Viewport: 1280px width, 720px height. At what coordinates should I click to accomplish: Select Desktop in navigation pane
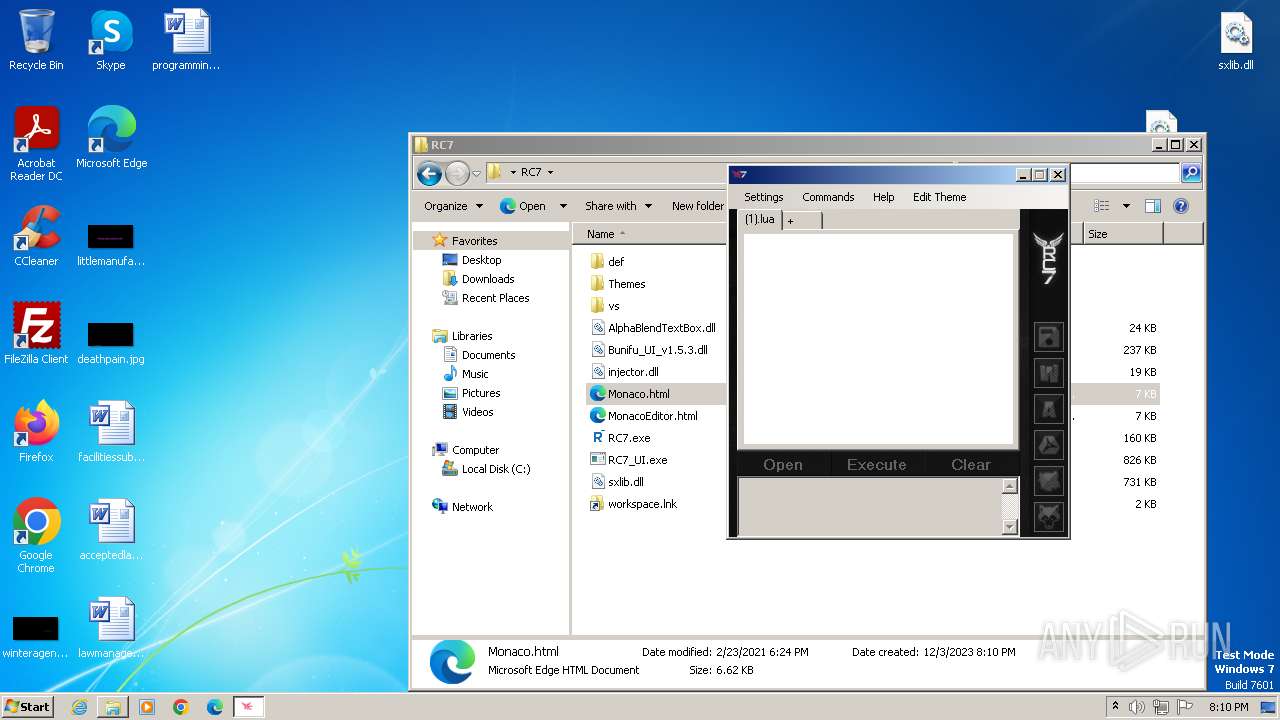(x=481, y=260)
